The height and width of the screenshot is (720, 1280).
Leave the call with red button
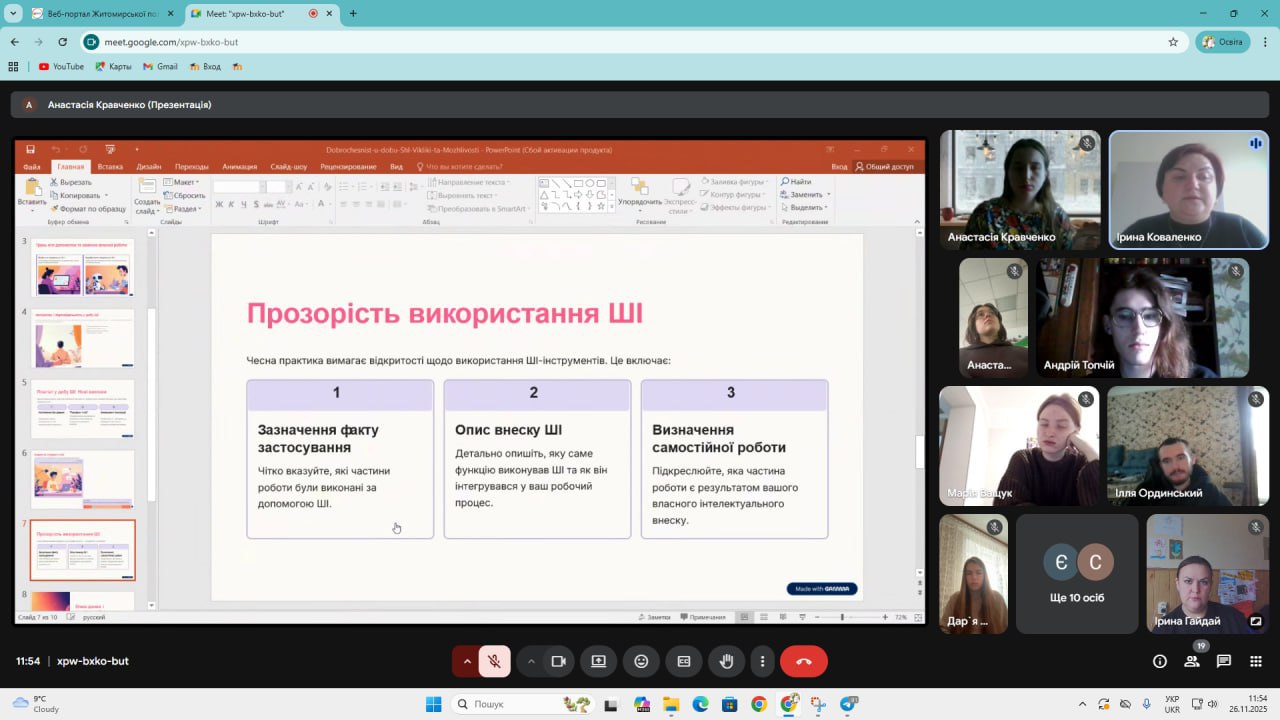coord(803,661)
